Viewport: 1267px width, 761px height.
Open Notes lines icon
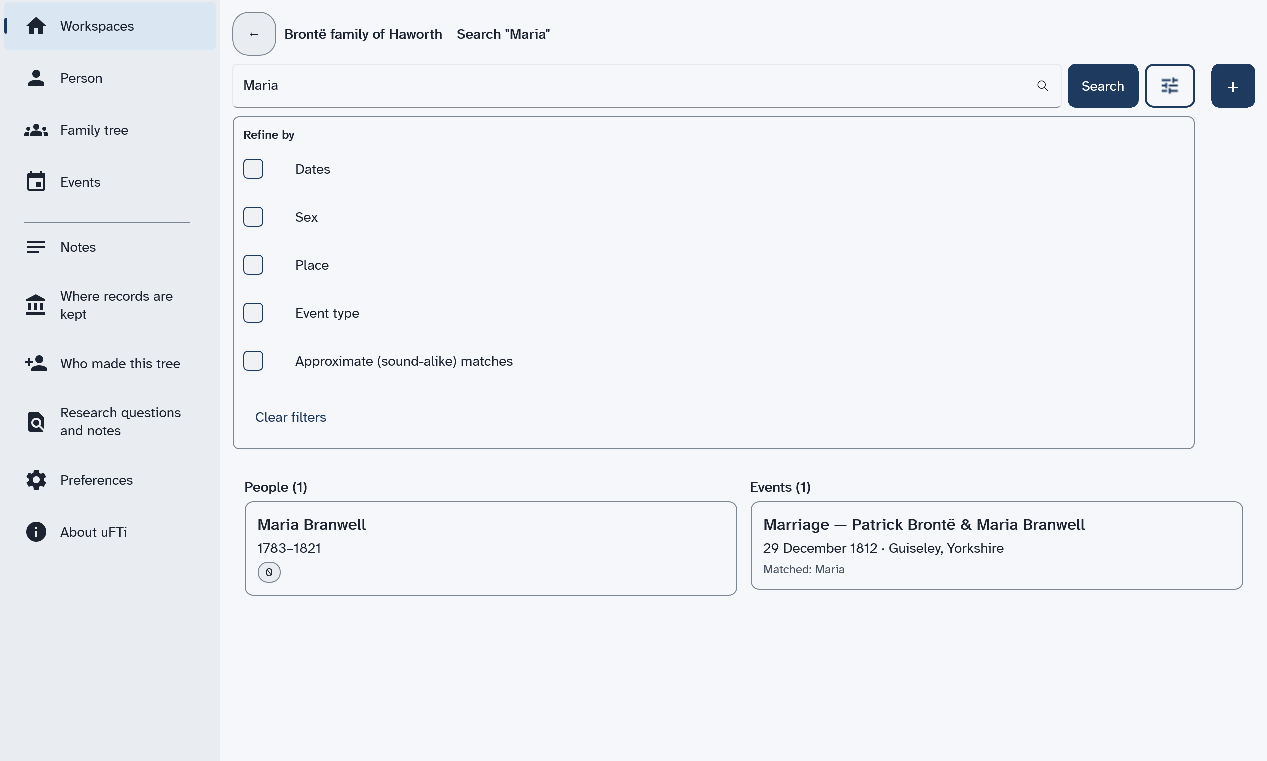coord(36,247)
